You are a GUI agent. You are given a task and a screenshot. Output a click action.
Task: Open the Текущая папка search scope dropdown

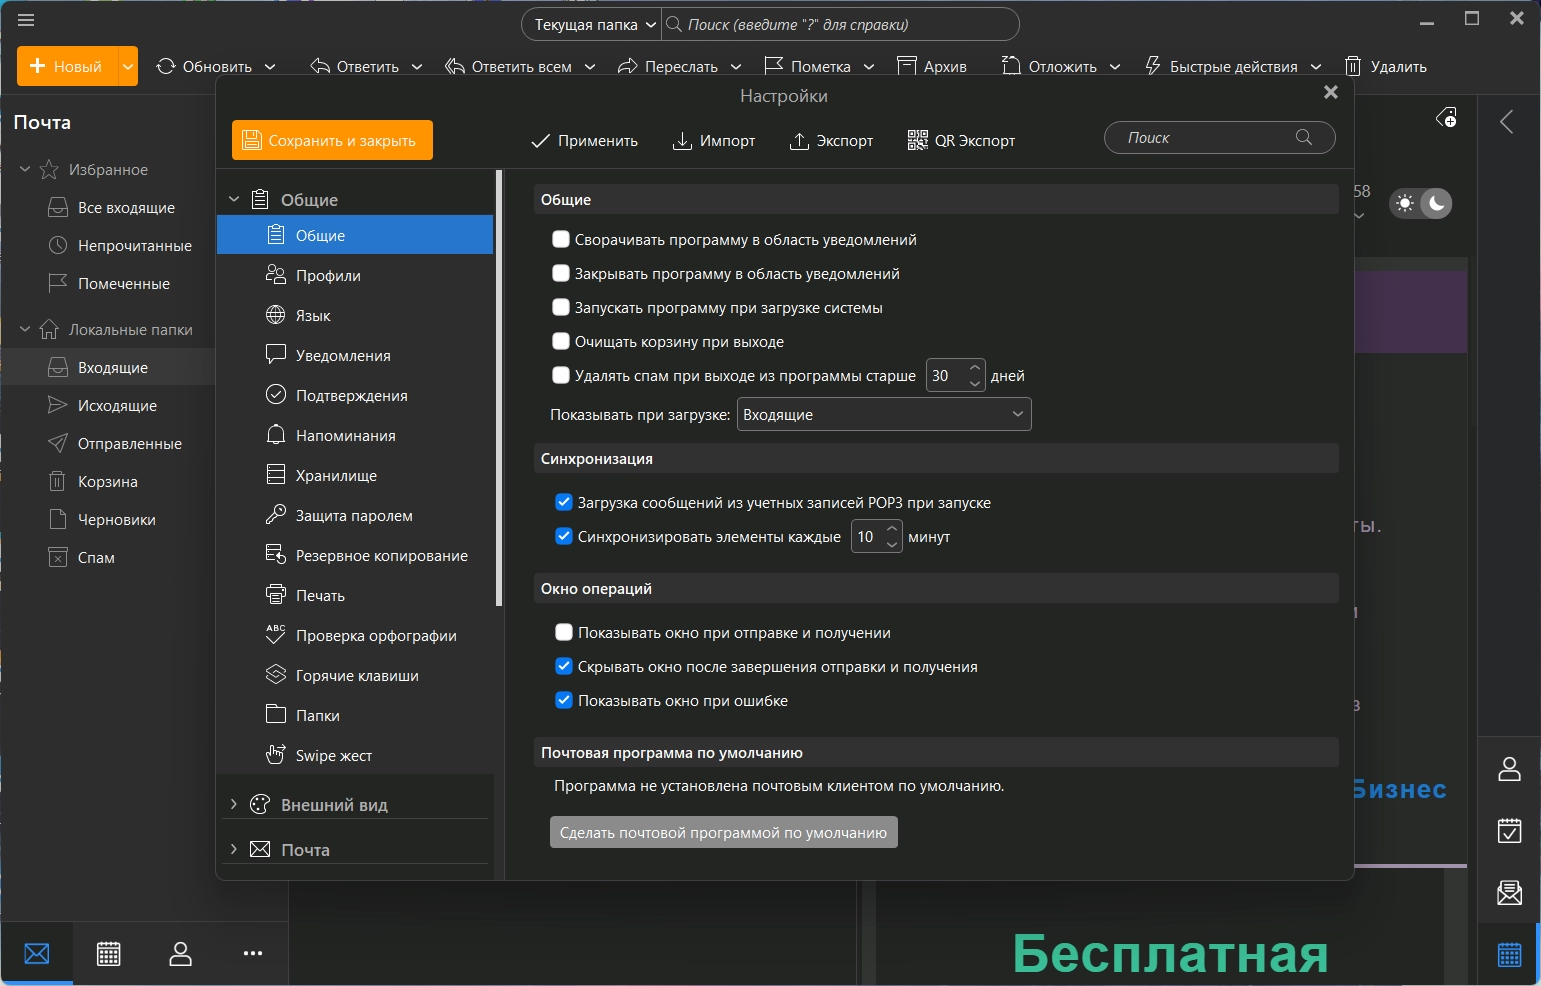point(593,25)
